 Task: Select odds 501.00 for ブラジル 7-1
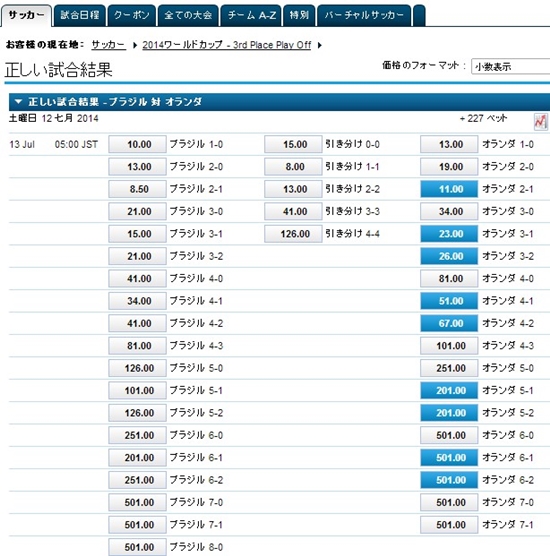coord(138,524)
